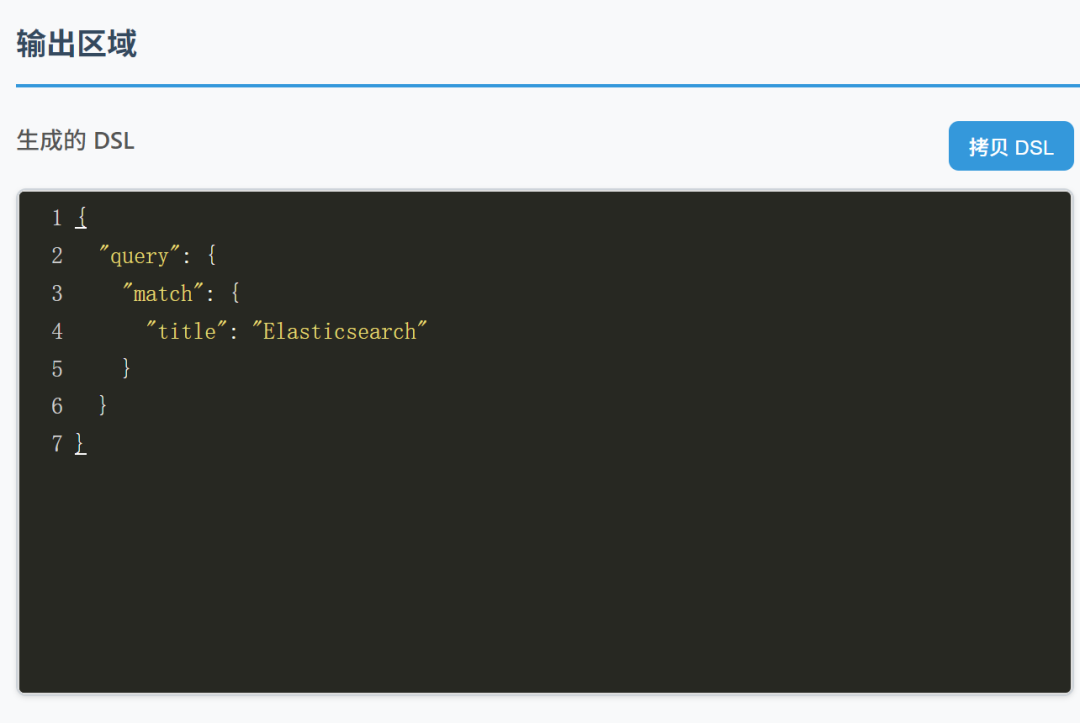Screen dimensions: 1080x723
Task: Click line number 4 in the gutter
Action: pos(57,331)
